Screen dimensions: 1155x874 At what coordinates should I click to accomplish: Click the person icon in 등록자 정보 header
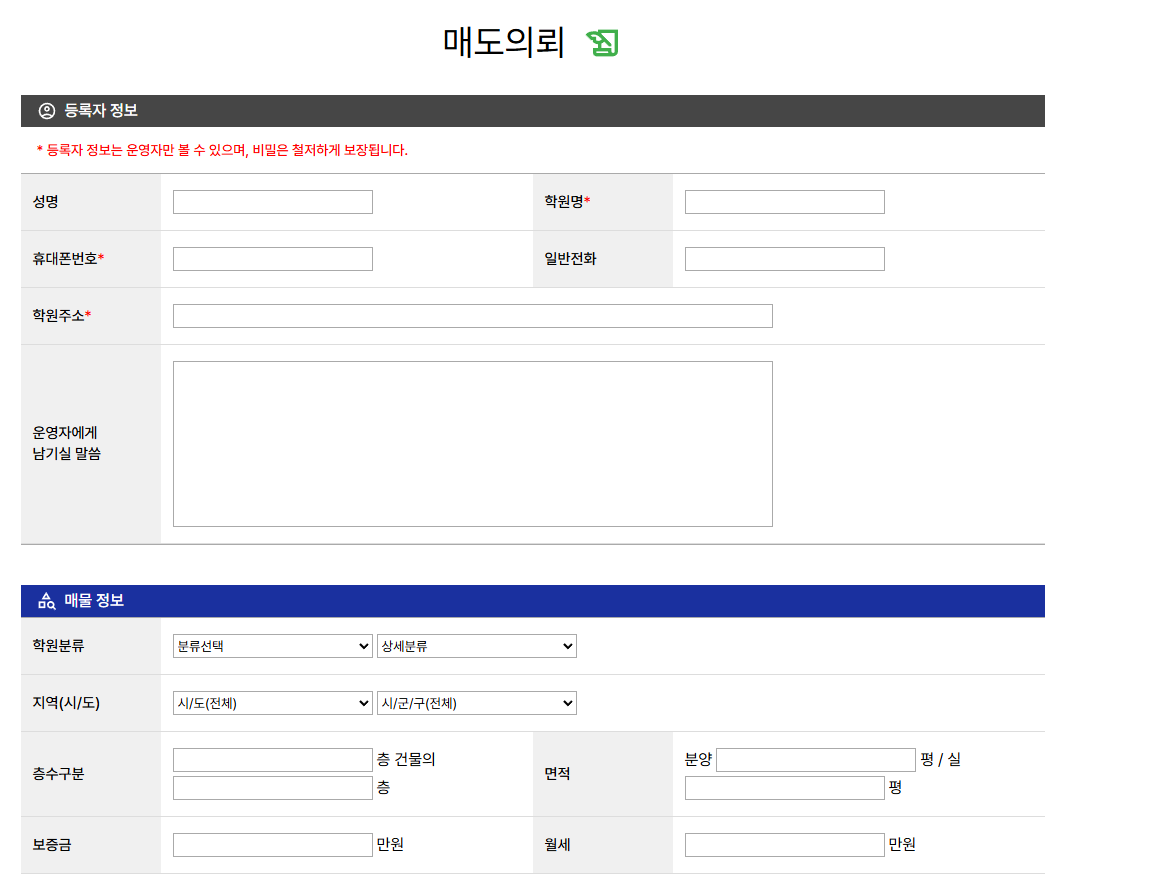coord(47,111)
